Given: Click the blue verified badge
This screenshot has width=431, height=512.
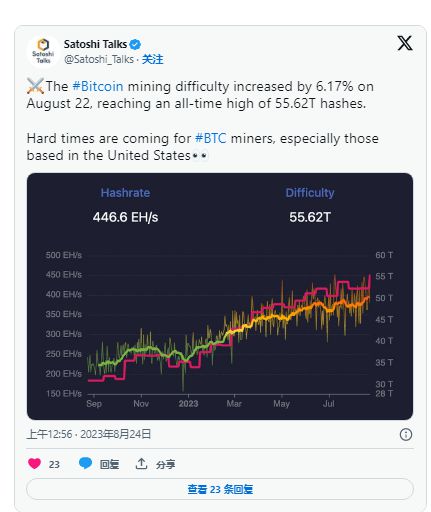Looking at the screenshot, I should (135, 44).
